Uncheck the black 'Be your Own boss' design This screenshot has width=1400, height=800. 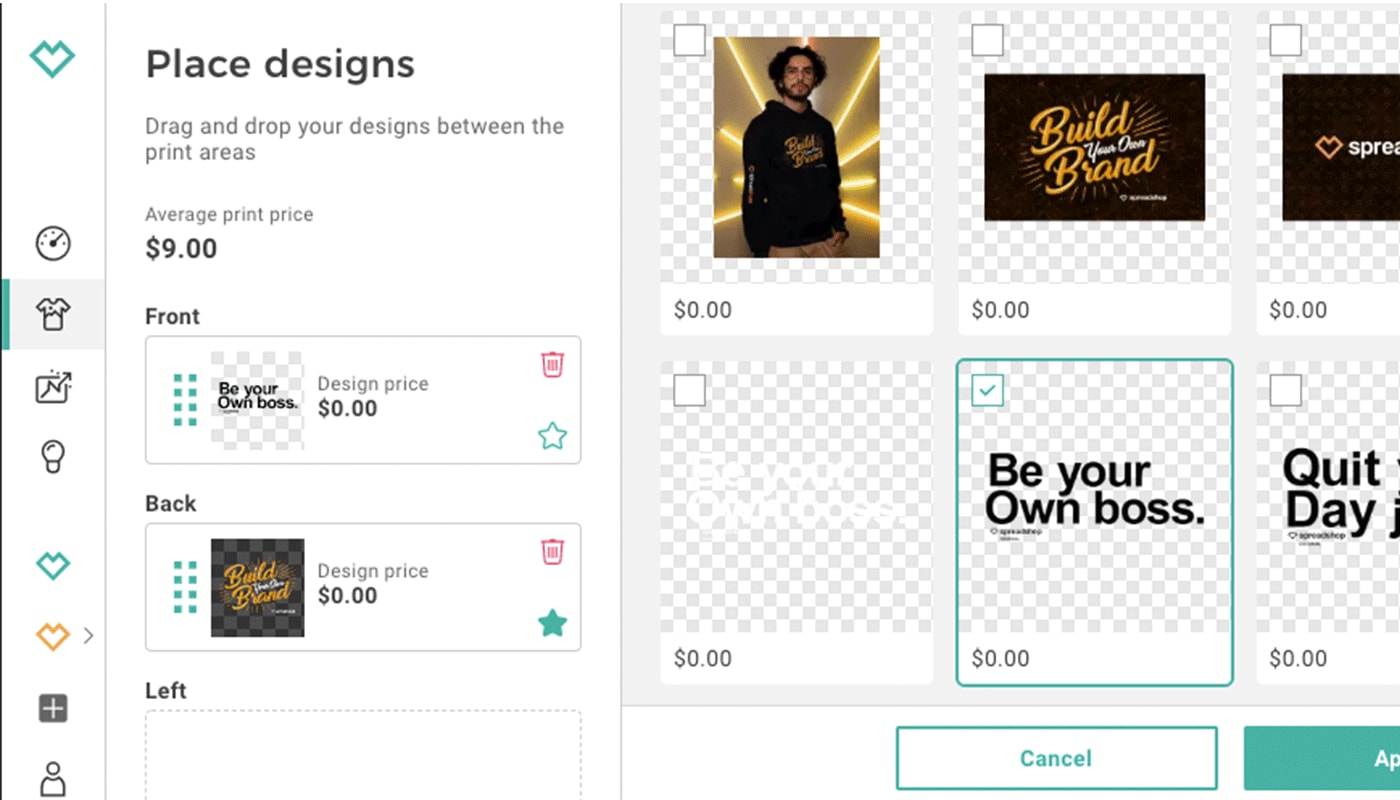click(987, 391)
